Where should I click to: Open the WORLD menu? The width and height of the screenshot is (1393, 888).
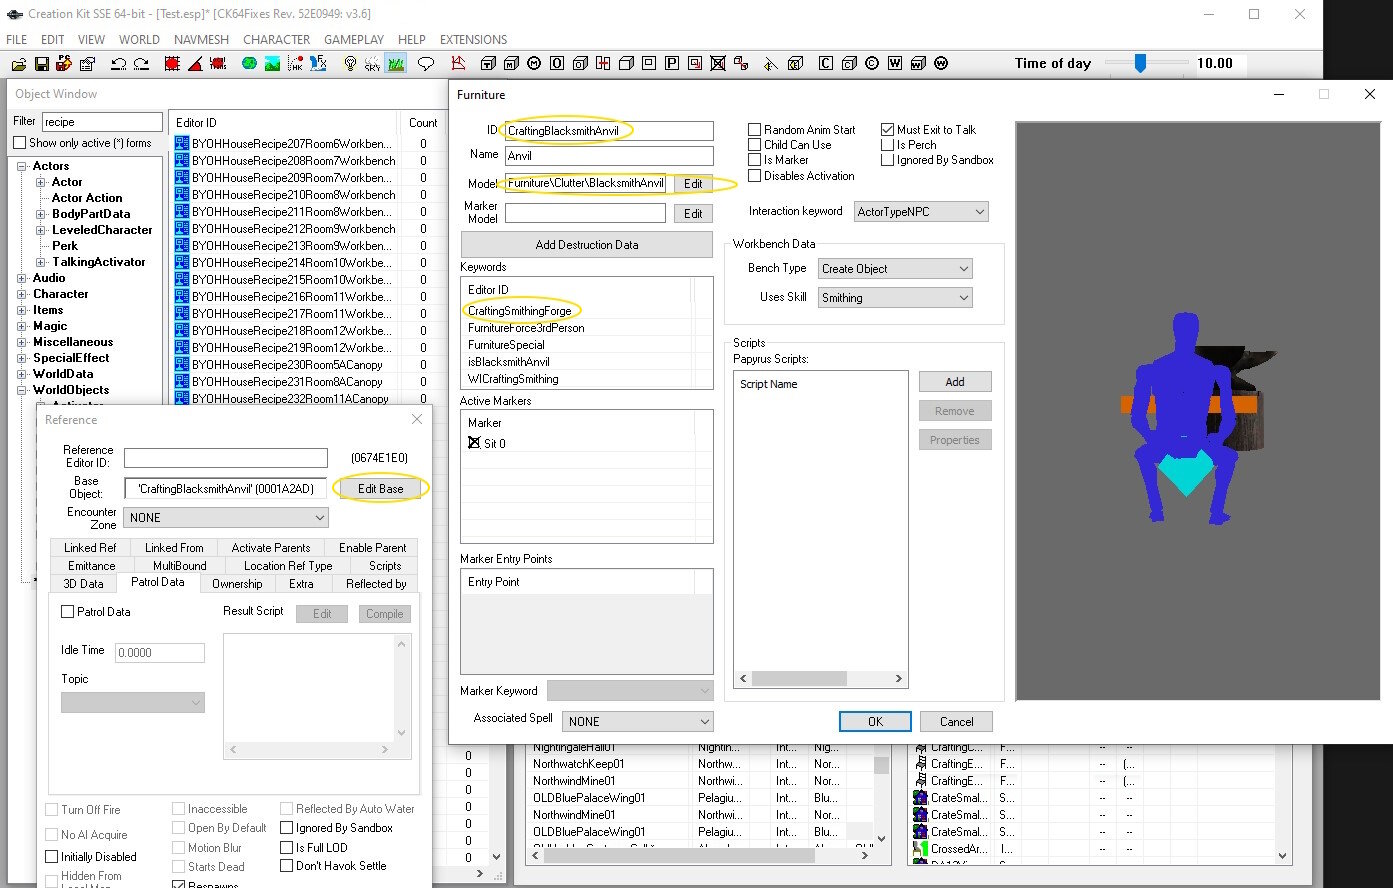tap(139, 40)
